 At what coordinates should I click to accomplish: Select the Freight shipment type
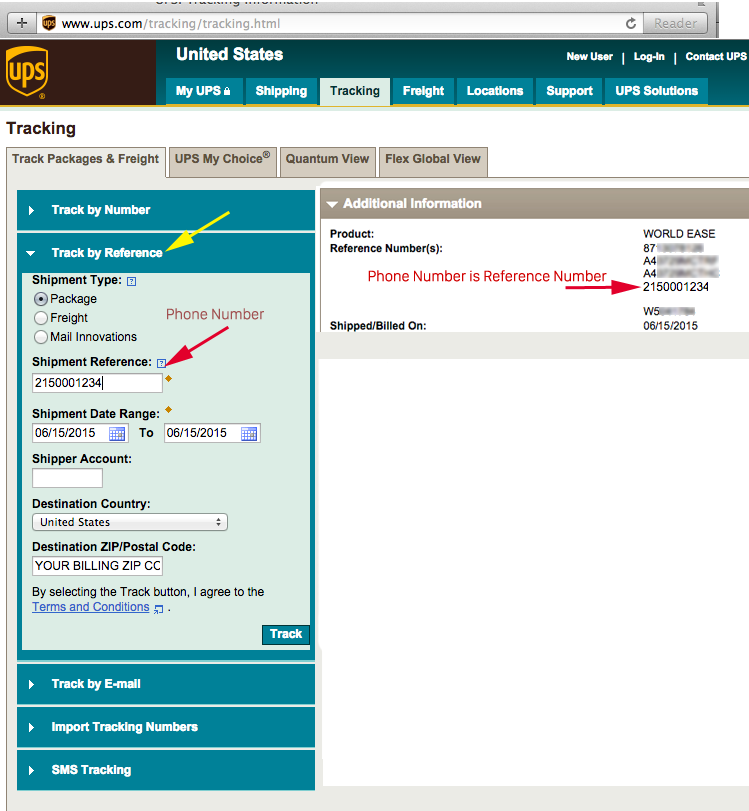(41, 318)
